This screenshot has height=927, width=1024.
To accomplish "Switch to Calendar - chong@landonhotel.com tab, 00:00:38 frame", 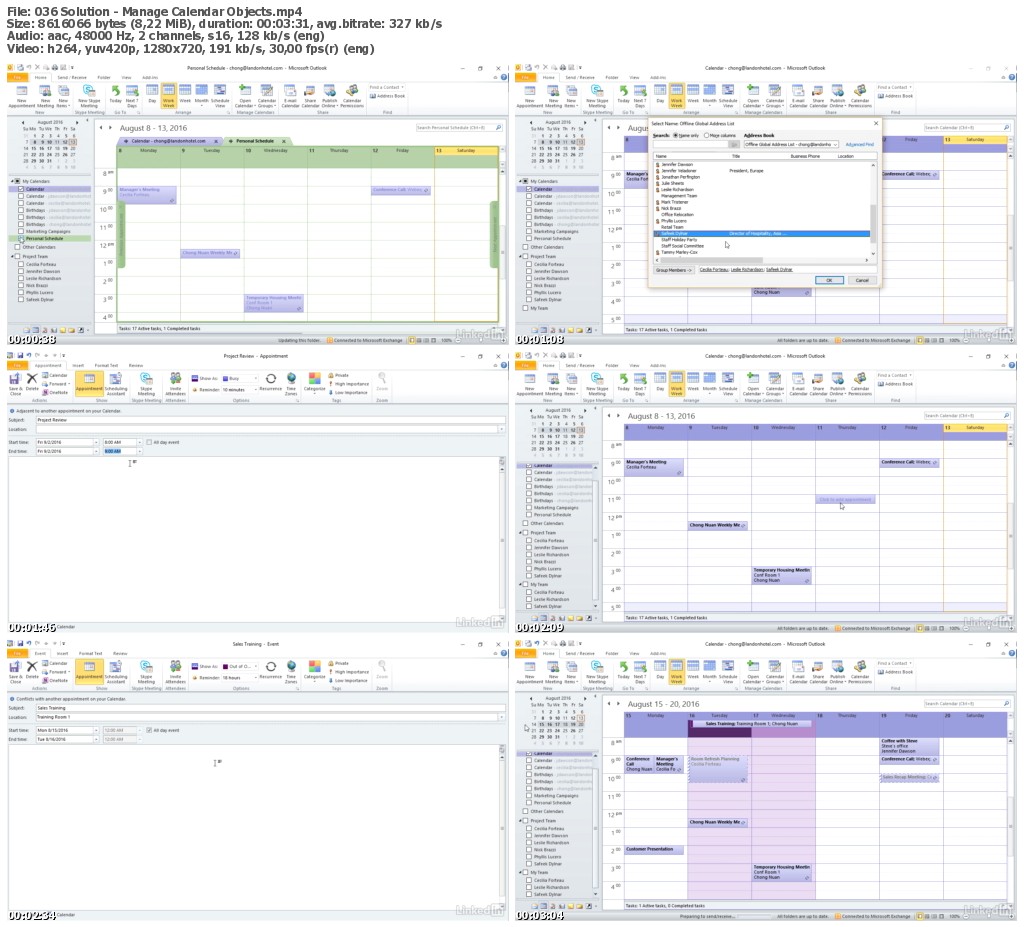I will [168, 141].
